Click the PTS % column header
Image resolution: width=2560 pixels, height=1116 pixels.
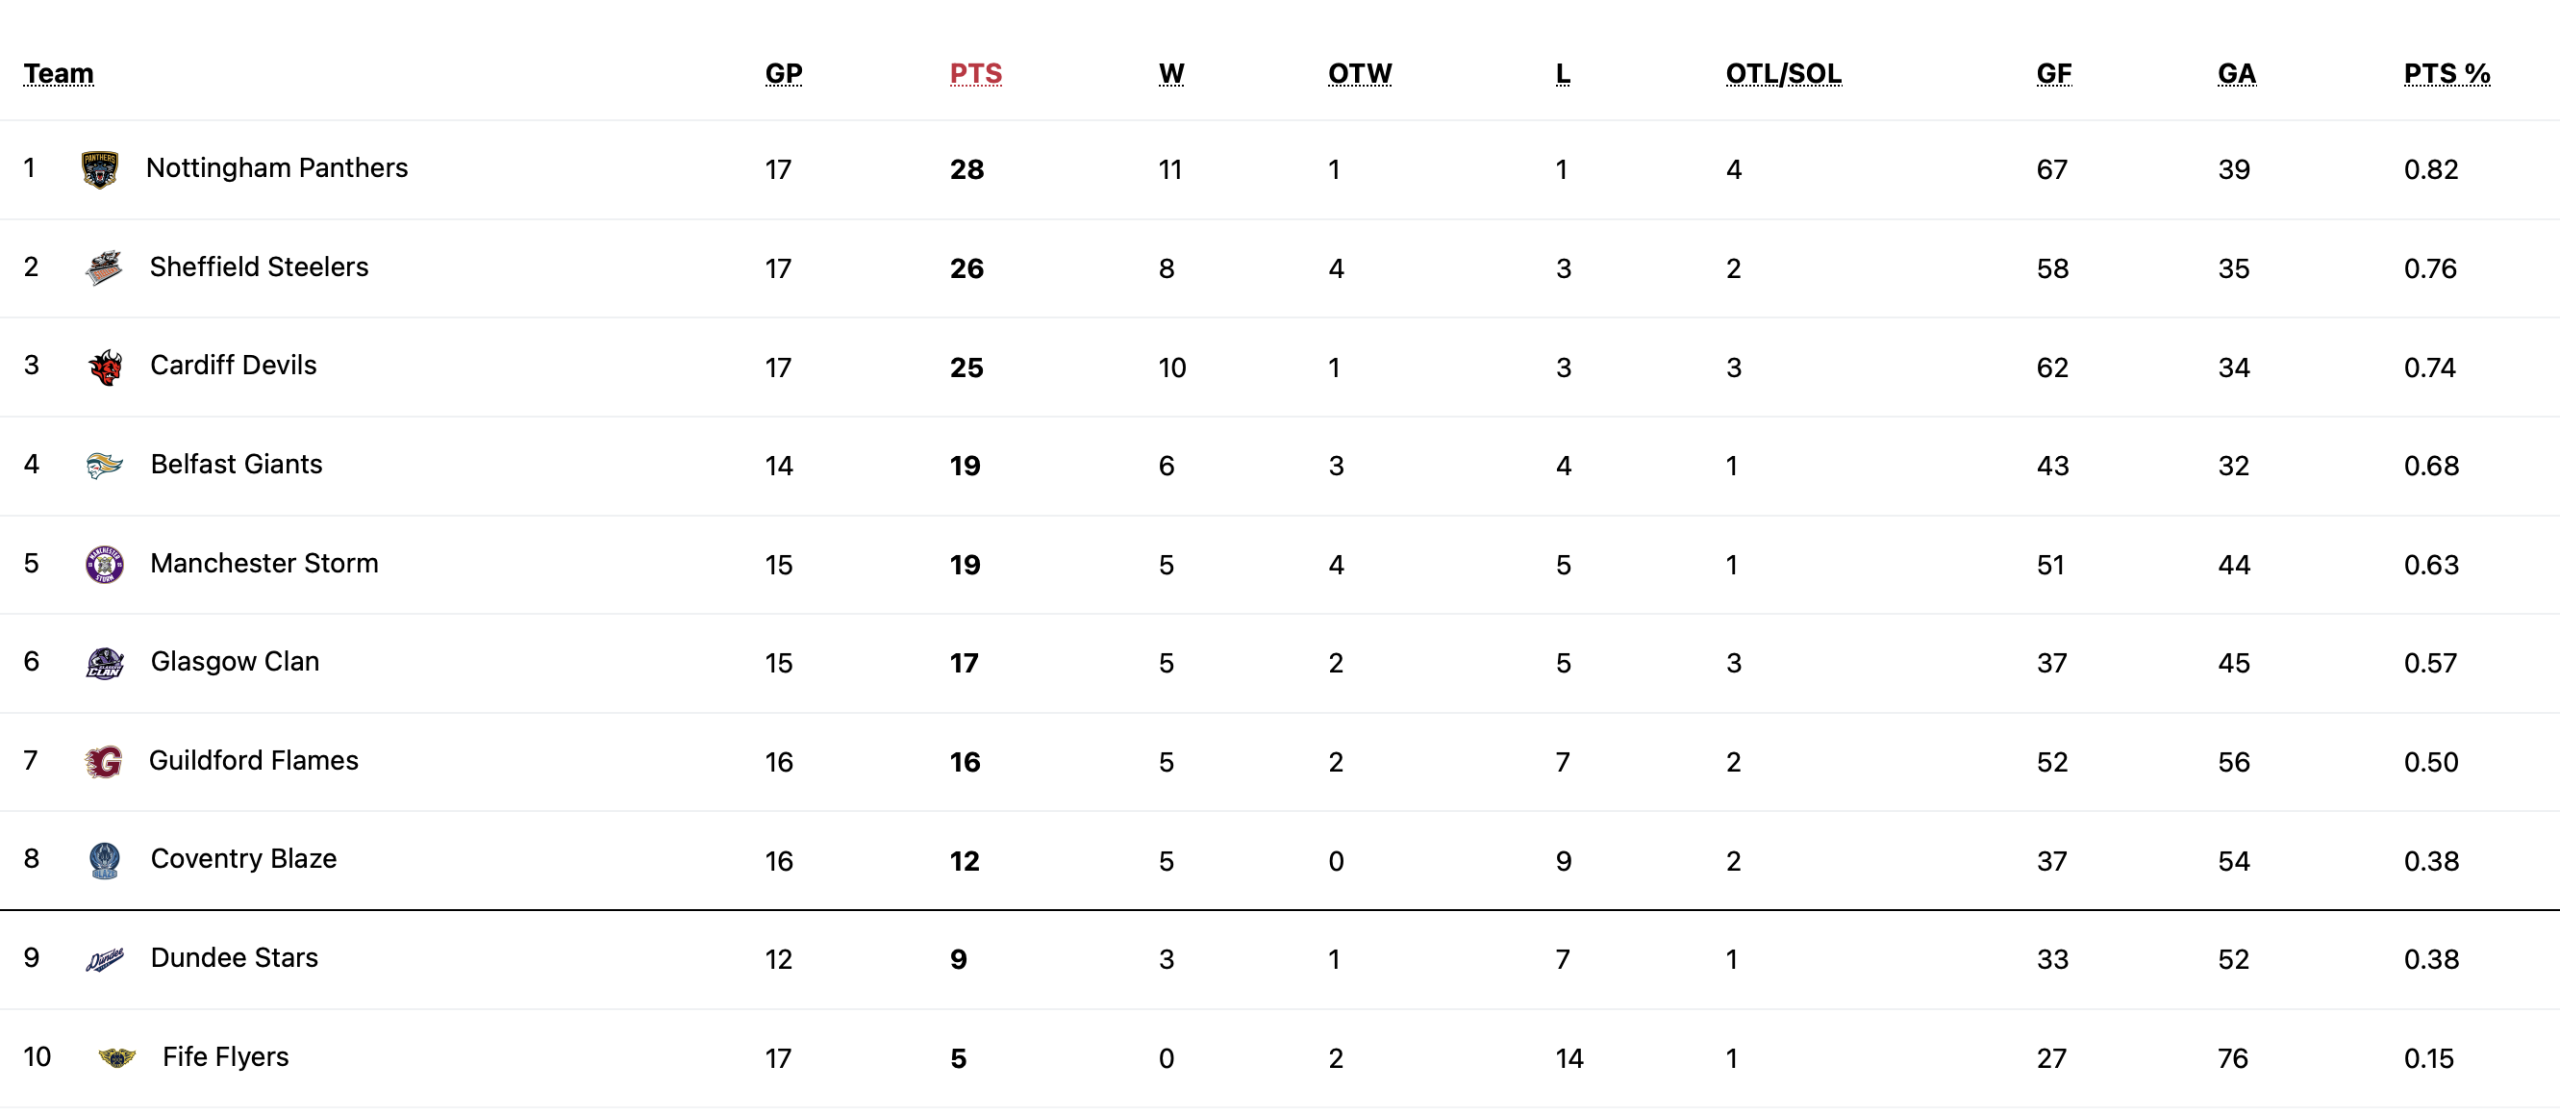[2446, 74]
